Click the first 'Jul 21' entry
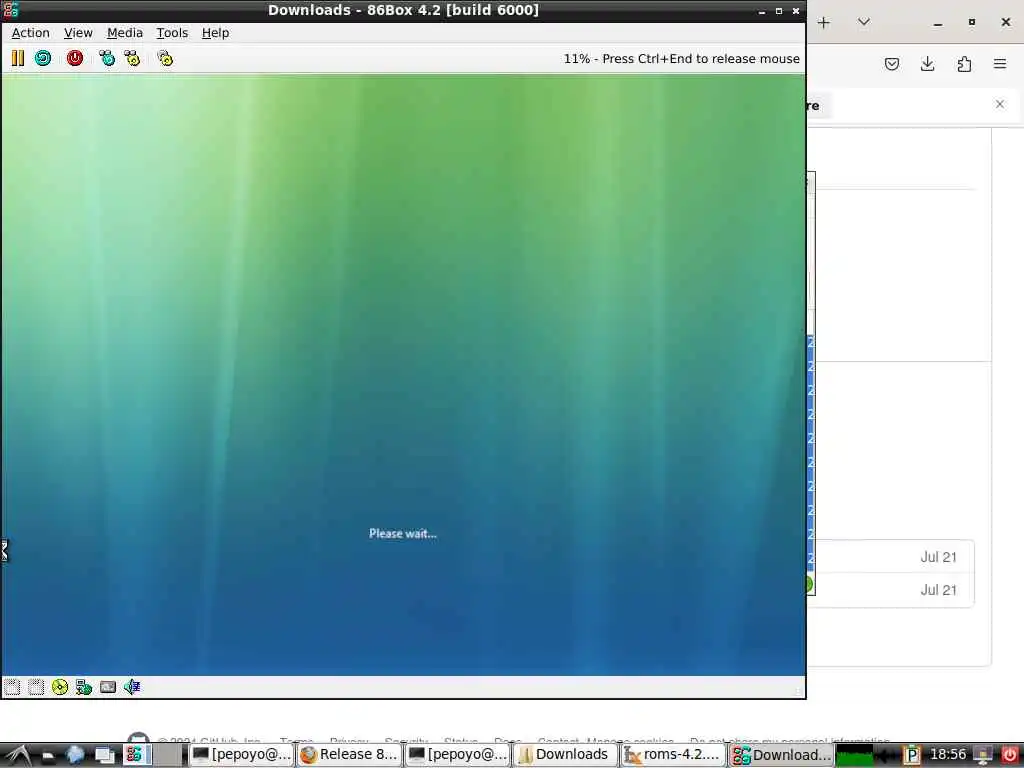 tap(938, 557)
